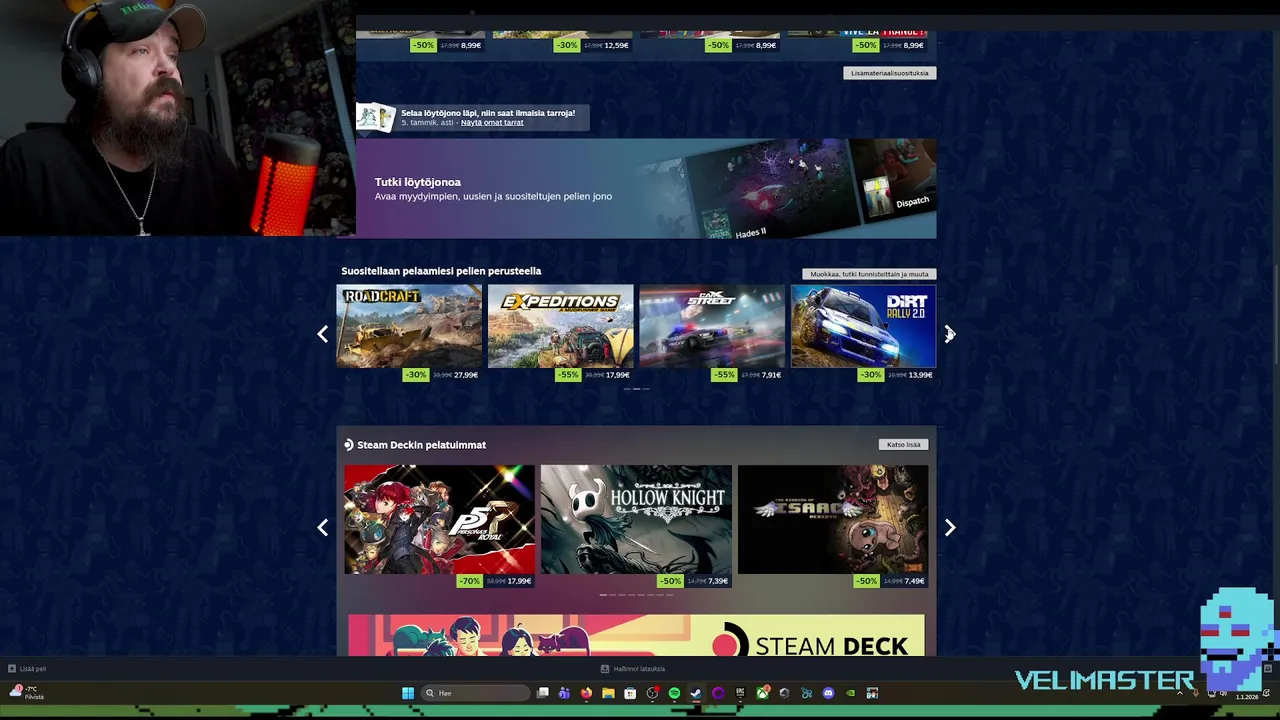The width and height of the screenshot is (1280, 720).
Task: Click the Katso lisää button
Action: pos(903,445)
